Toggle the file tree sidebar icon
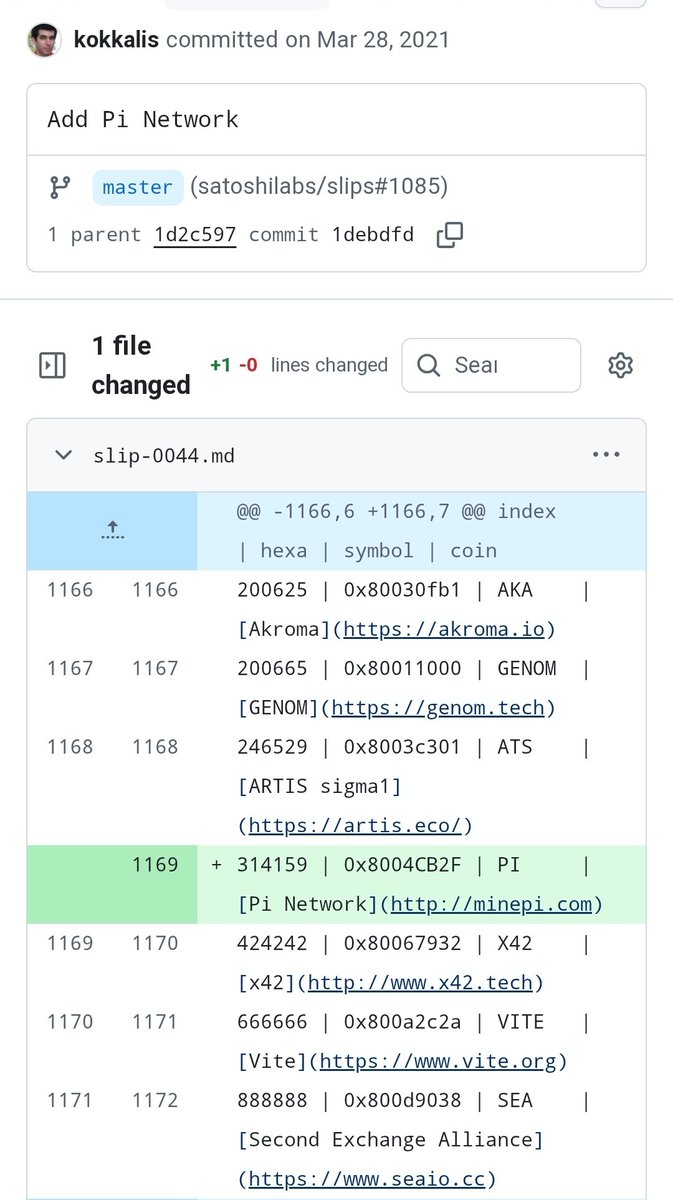Viewport: 673px width, 1200px height. click(x=52, y=366)
